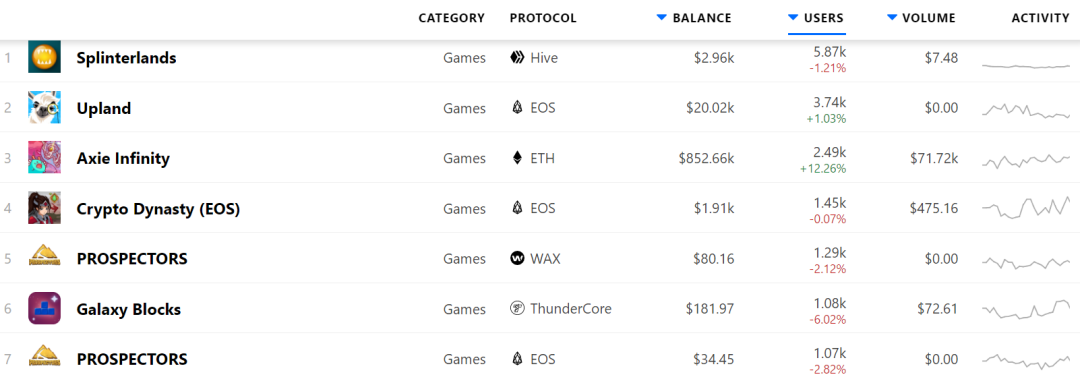Open the Galaxy Blocks name link

coord(129,309)
